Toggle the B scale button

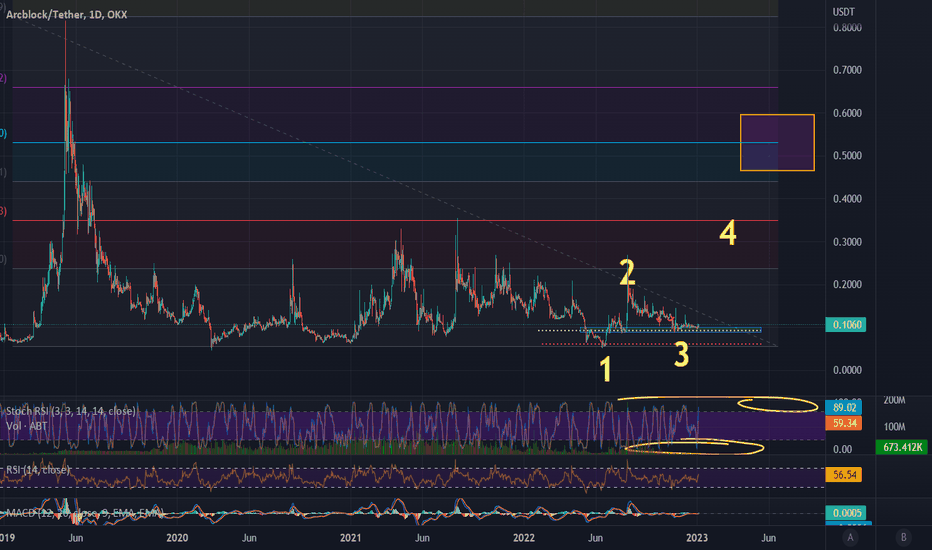tap(903, 538)
